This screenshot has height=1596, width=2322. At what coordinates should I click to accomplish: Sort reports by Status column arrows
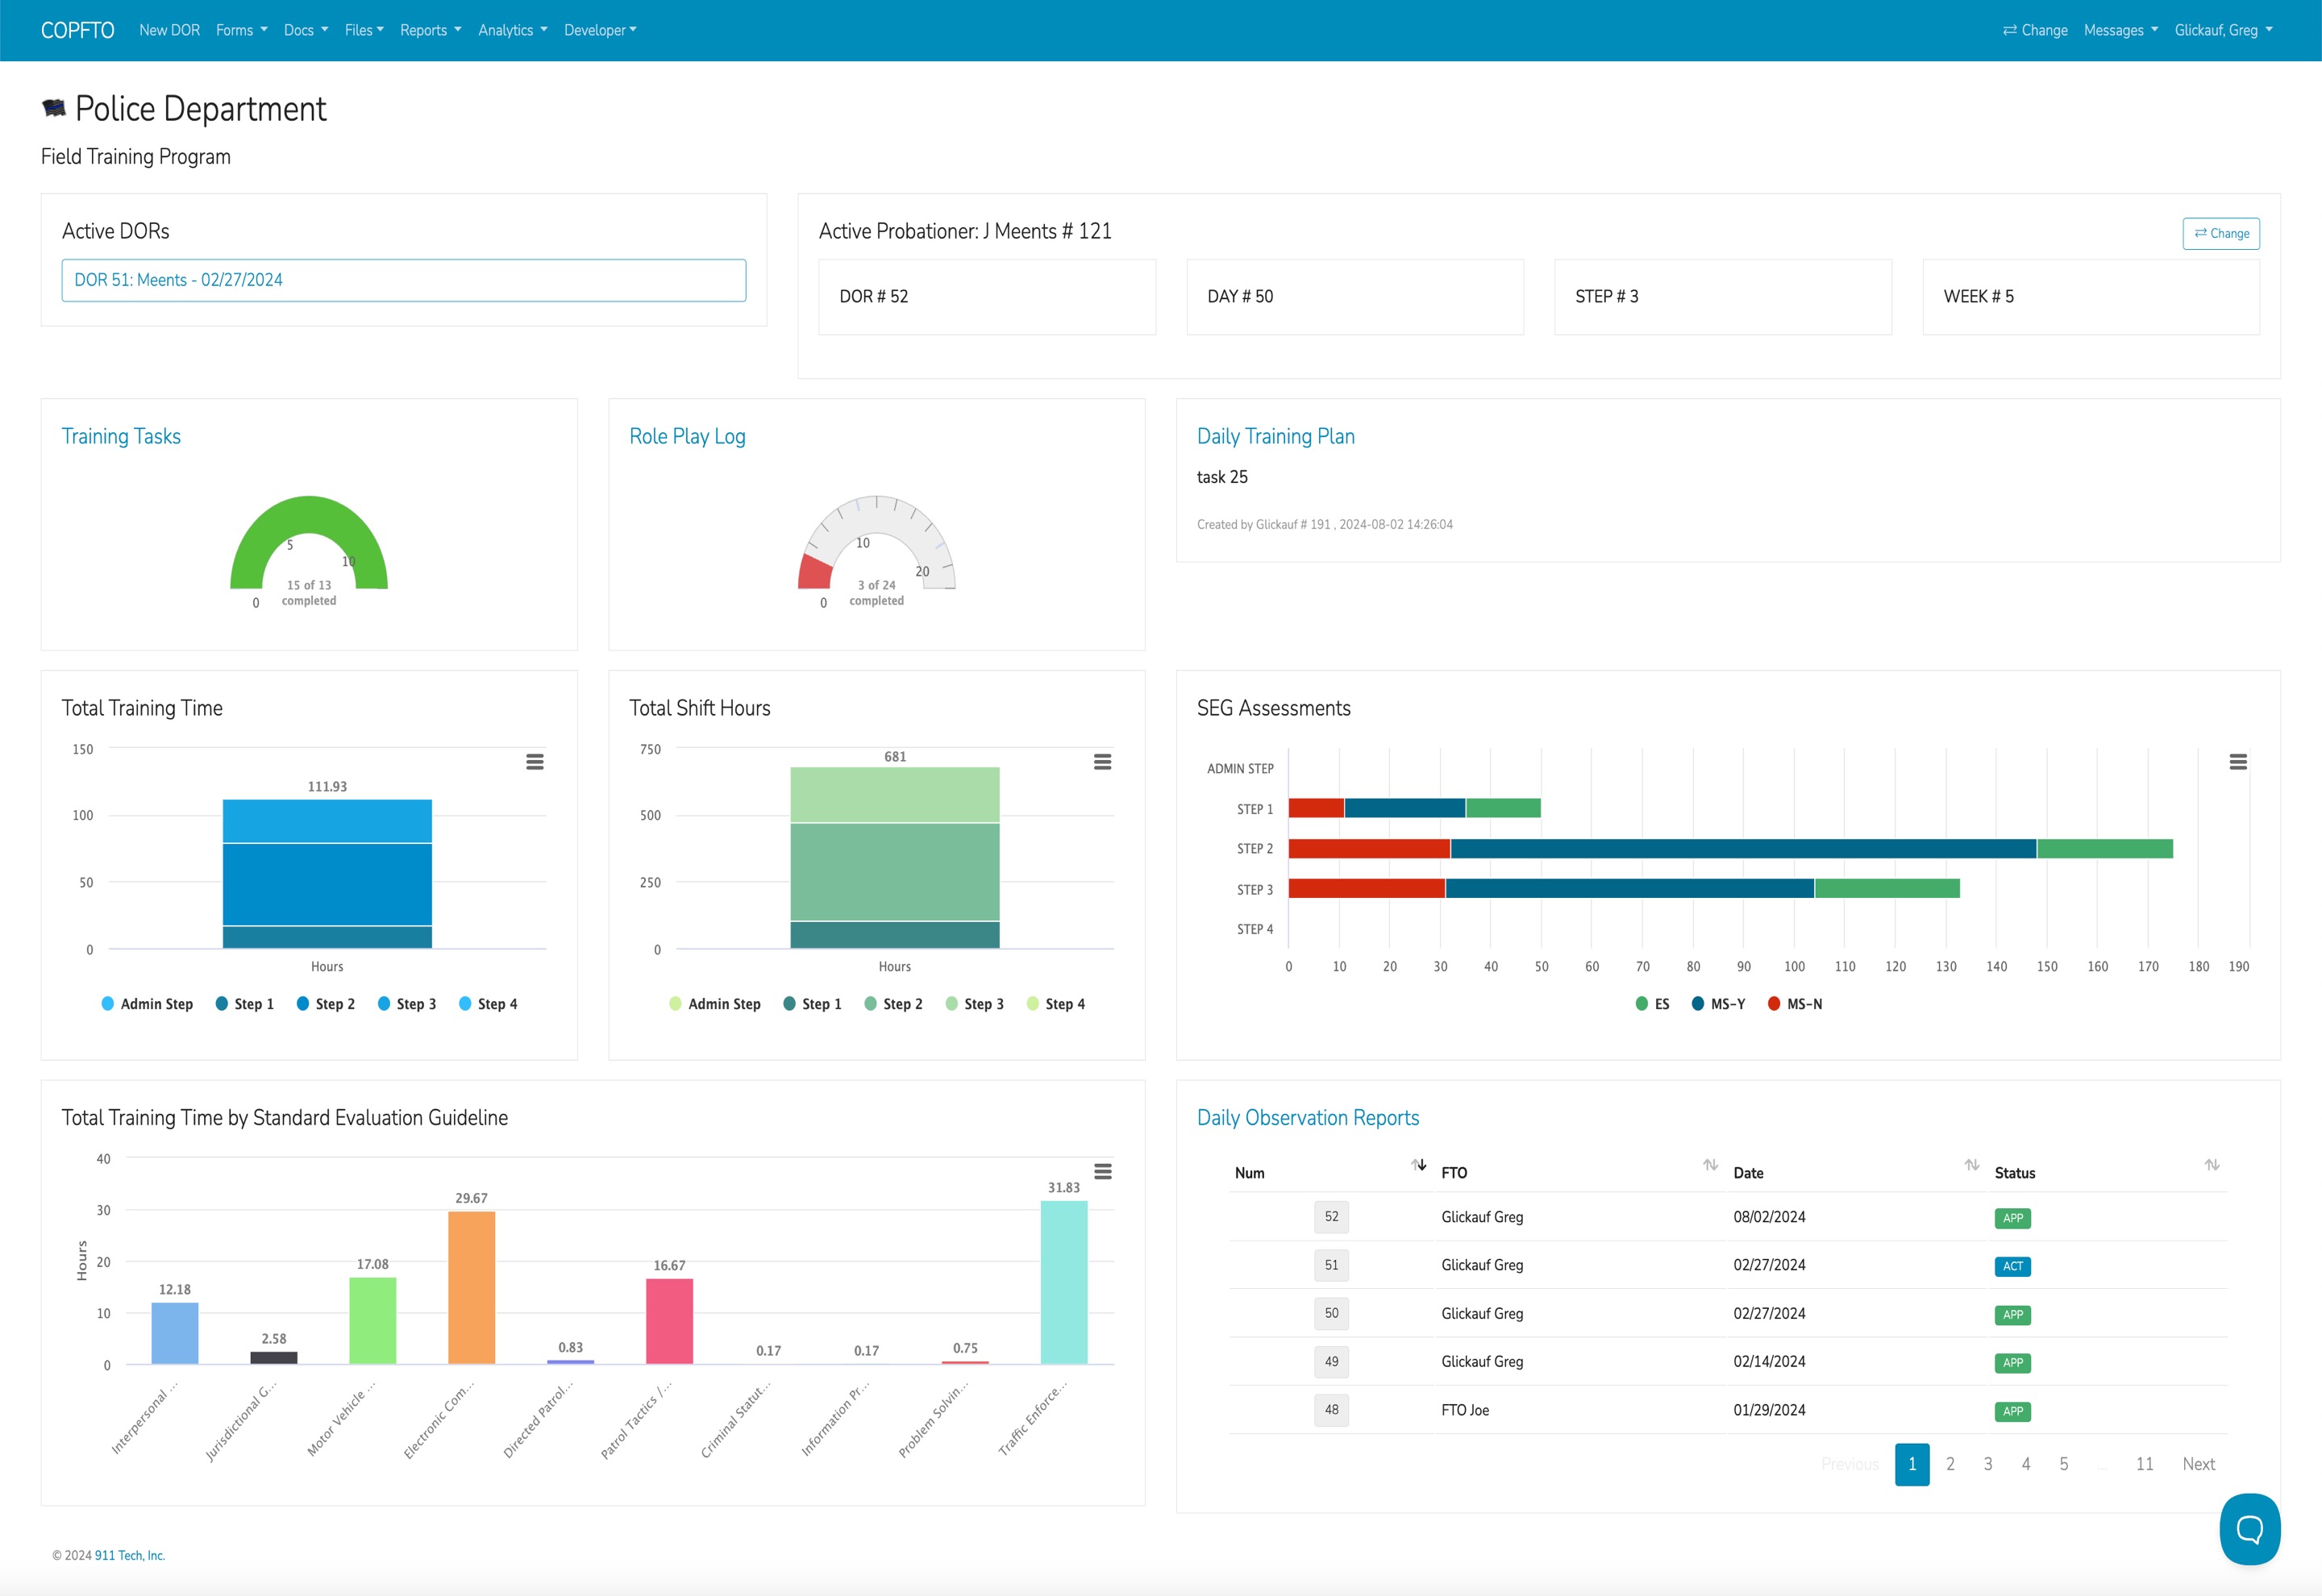[2211, 1165]
